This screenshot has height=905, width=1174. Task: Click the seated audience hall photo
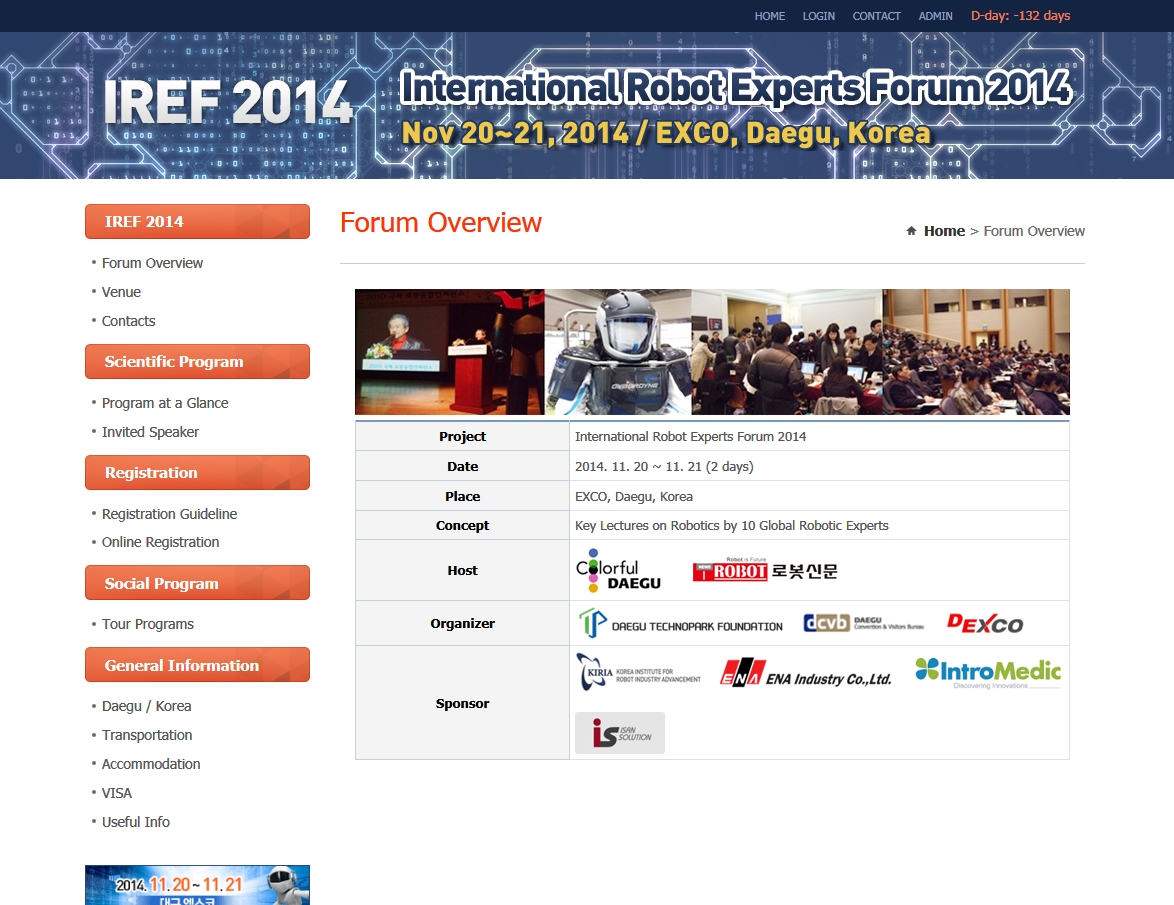point(976,352)
